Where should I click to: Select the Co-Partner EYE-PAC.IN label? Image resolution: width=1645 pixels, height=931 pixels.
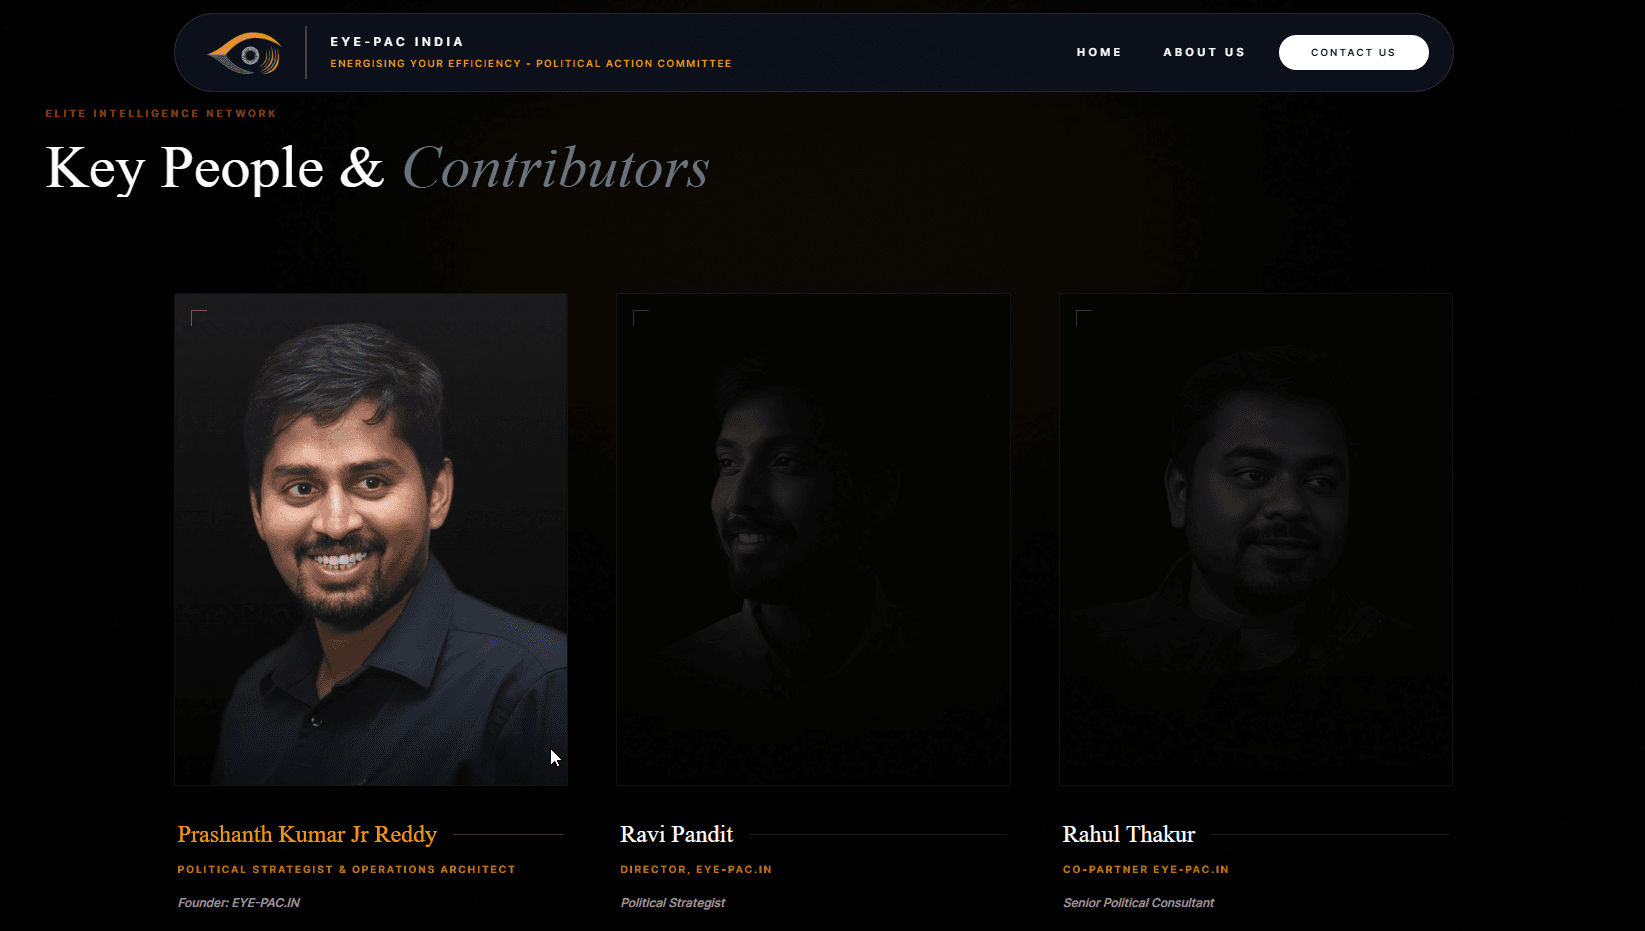[1145, 870]
